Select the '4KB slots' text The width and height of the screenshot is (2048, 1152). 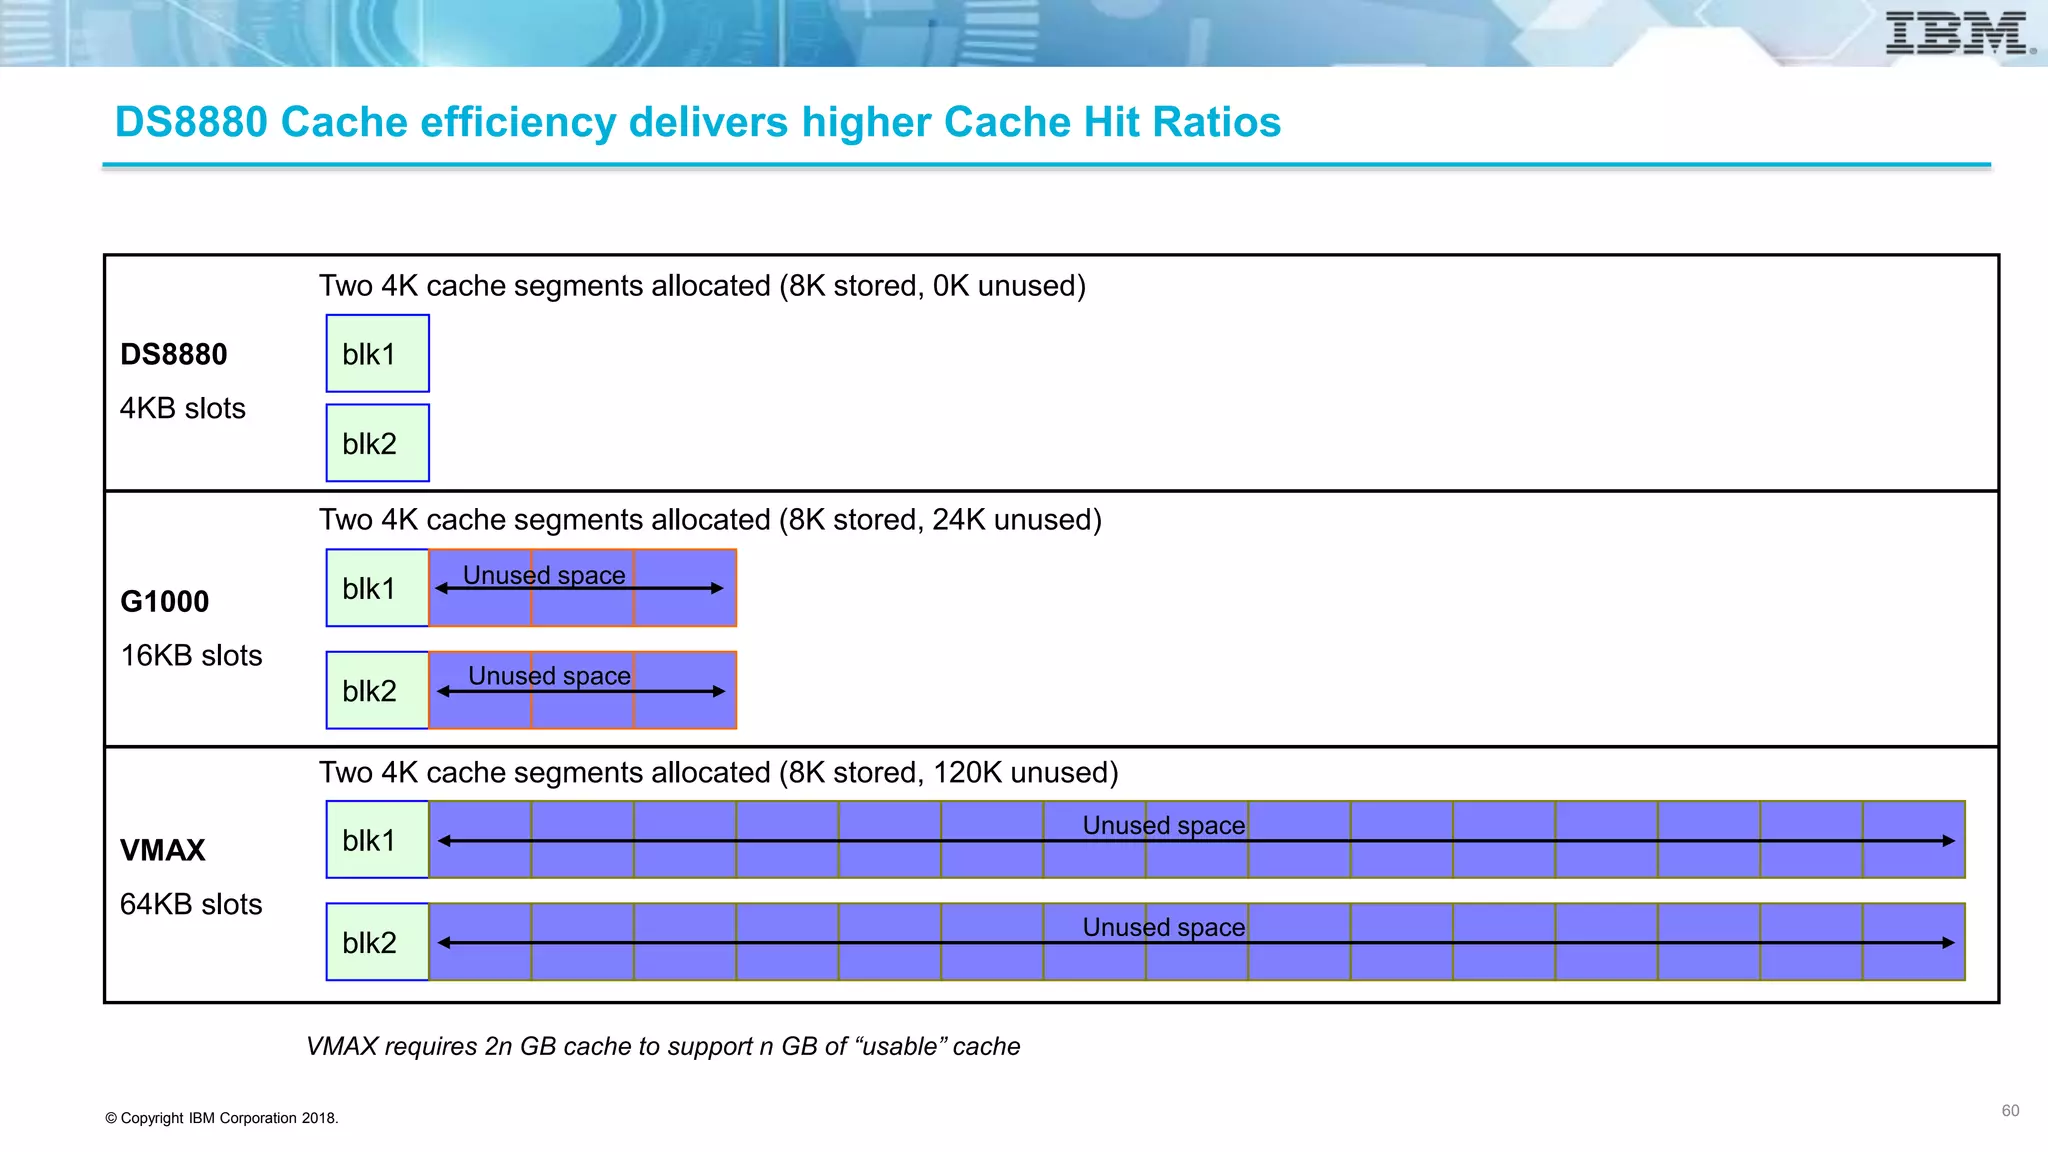click(x=183, y=408)
